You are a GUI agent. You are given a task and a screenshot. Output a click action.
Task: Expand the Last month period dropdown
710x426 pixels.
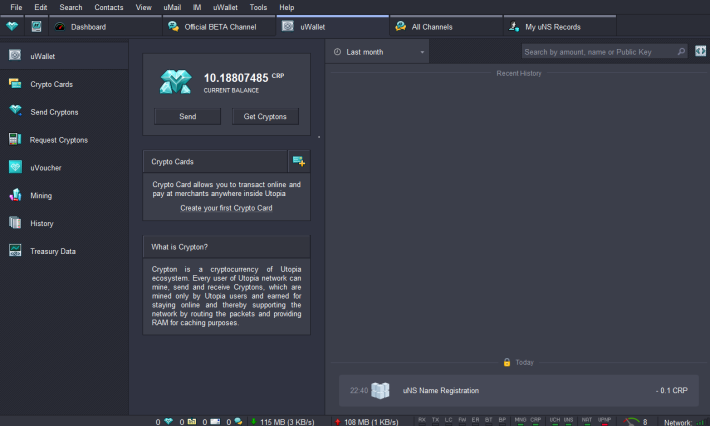pyautogui.click(x=378, y=52)
